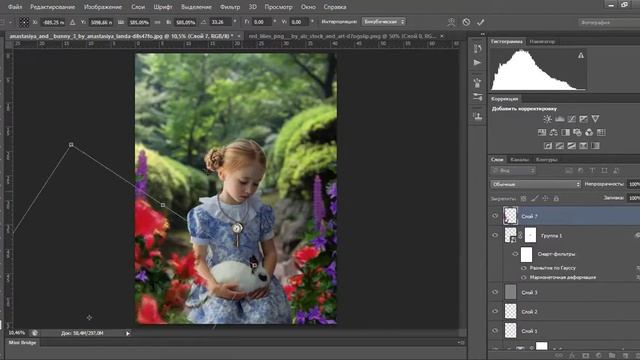Image resolution: width=640 pixels, height=360 pixels.
Task: Toggle the pixel layer filter icon
Action: coord(569,171)
